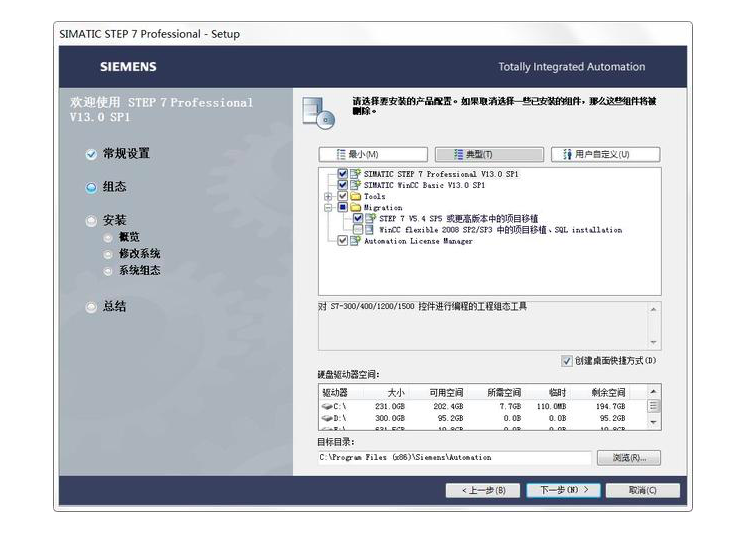Select STEP 7 V5.4 SP5 或更高版本中的项目移植 label
This screenshot has height=533, width=742.
[x=459, y=219]
